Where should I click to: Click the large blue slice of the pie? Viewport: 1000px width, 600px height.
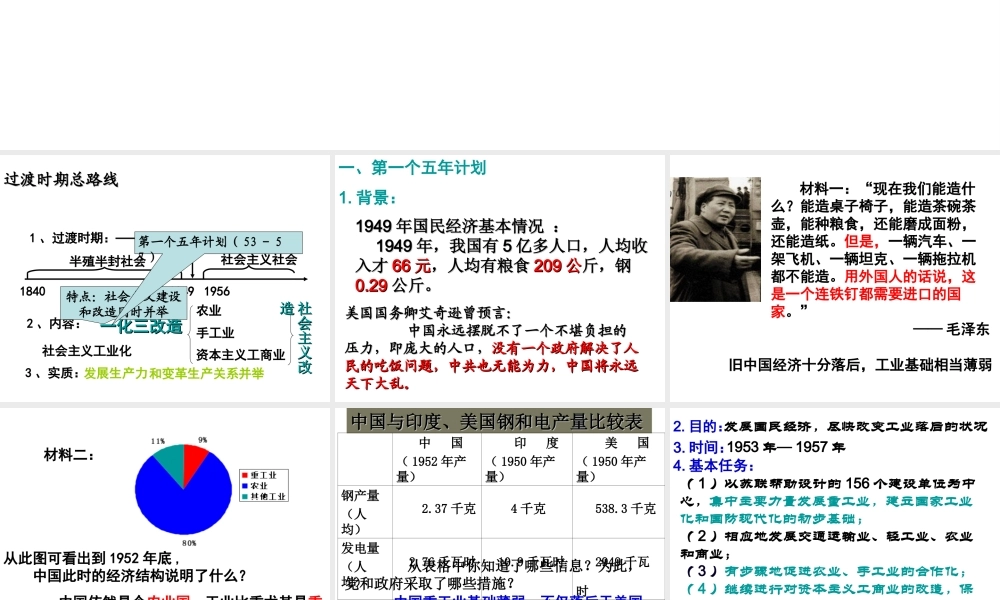[x=182, y=501]
